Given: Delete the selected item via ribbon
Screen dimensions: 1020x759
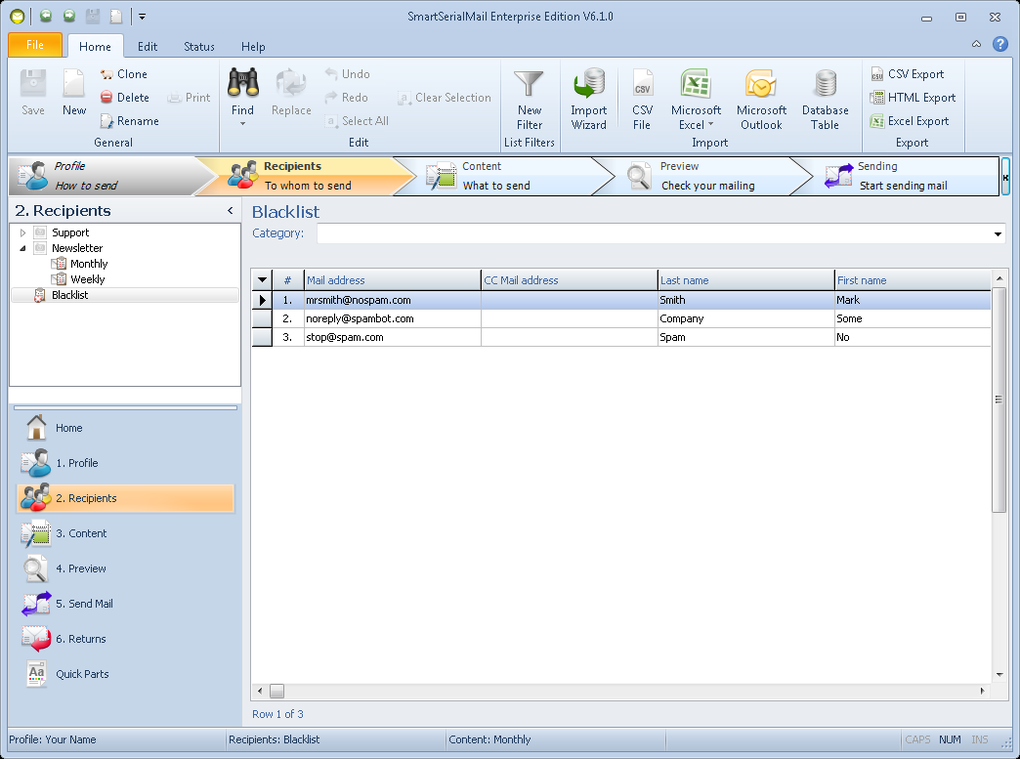Looking at the screenshot, I should [x=124, y=98].
